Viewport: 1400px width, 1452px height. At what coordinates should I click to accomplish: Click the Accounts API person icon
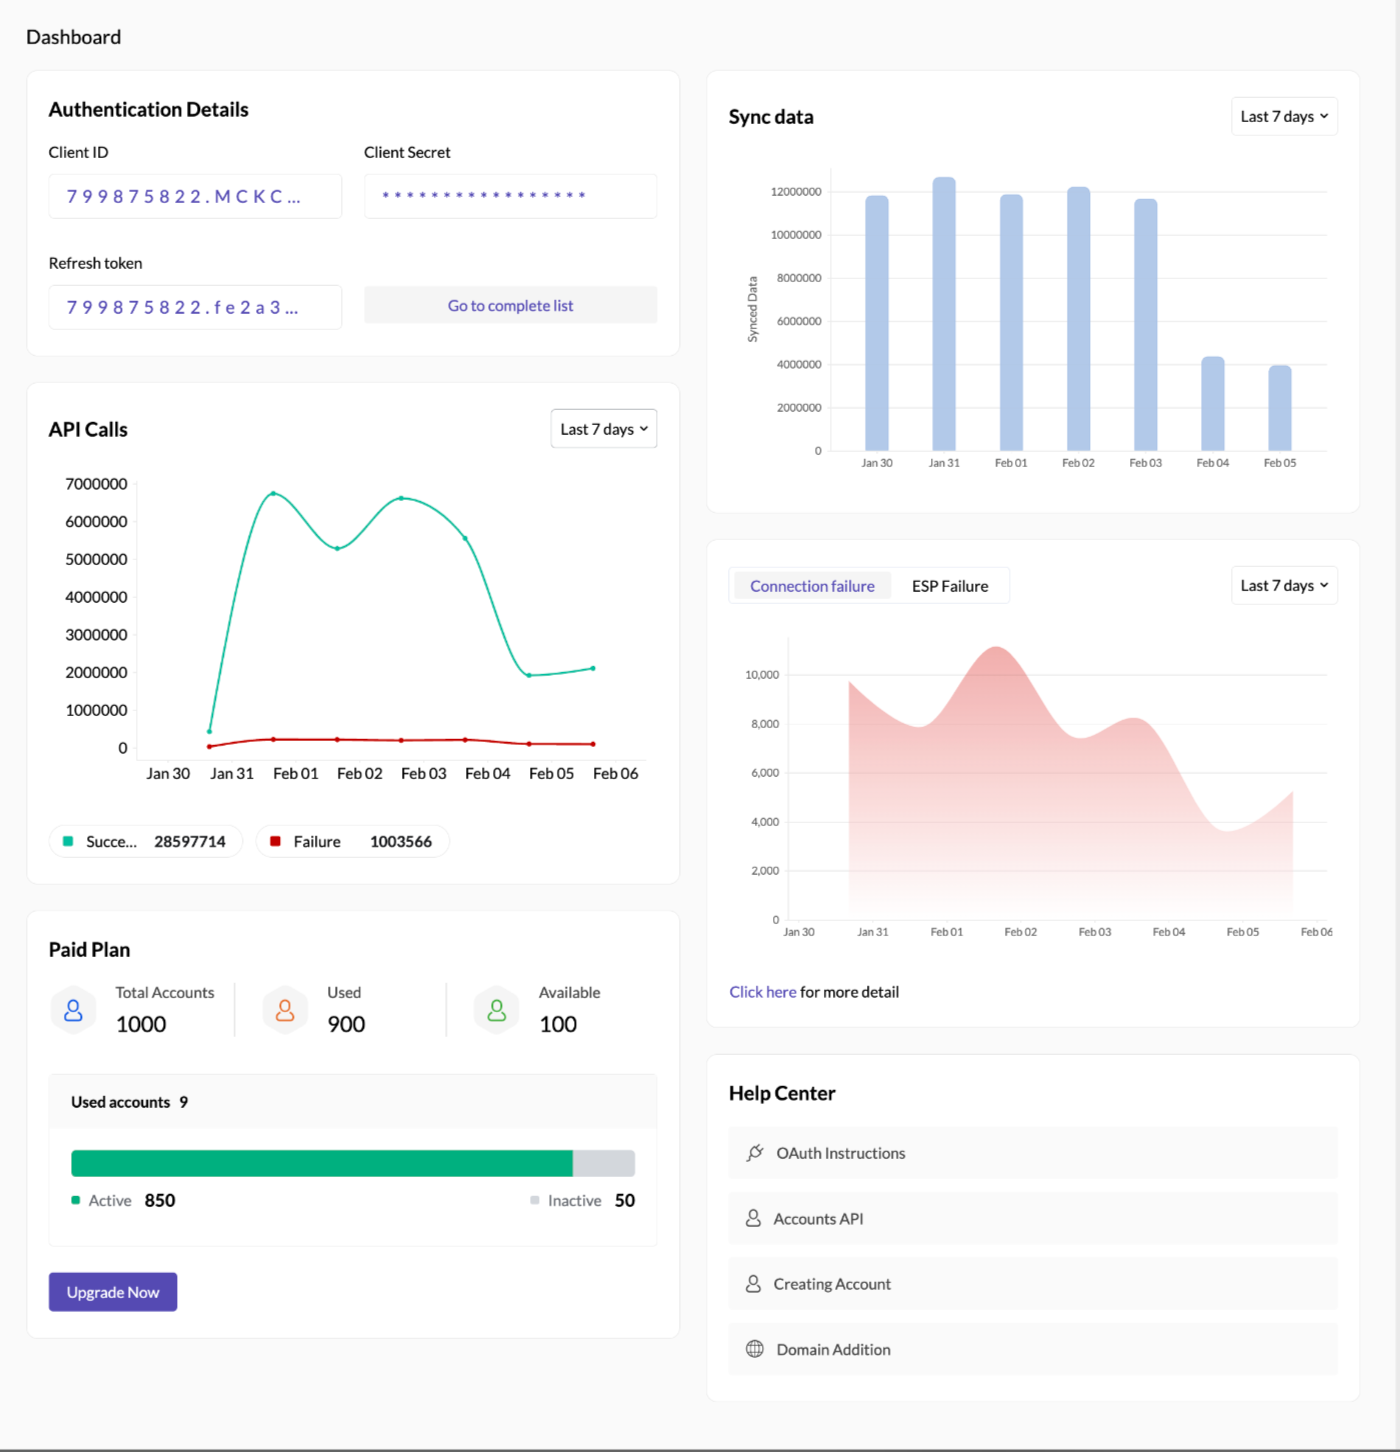754,1218
